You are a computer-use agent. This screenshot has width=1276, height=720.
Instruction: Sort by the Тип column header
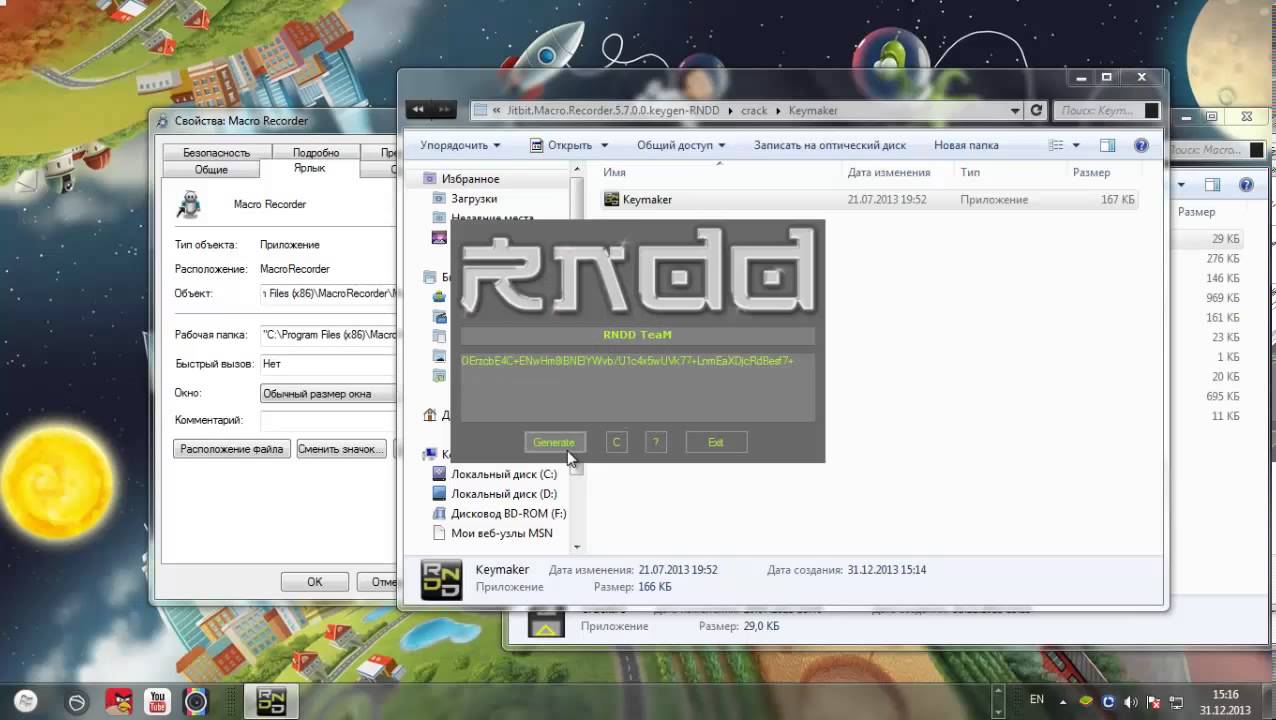click(x=970, y=172)
